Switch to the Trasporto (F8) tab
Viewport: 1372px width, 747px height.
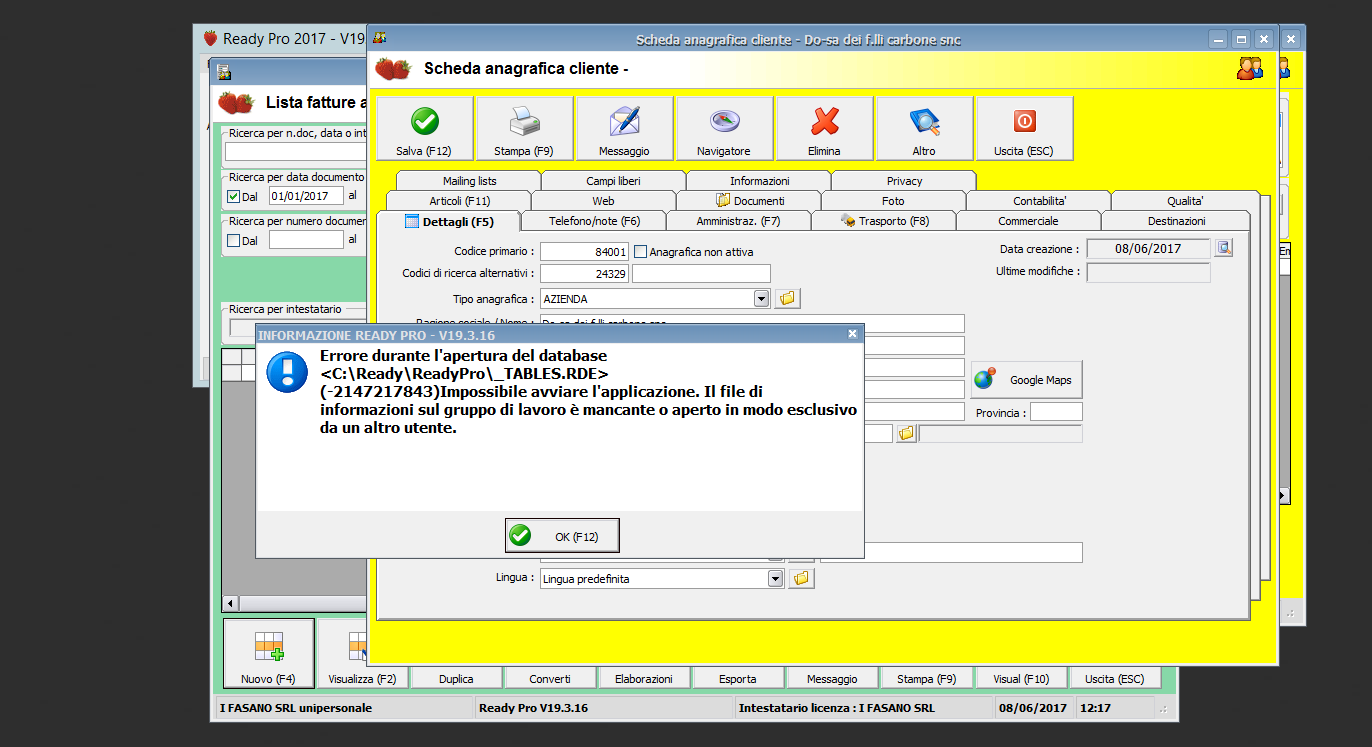884,221
